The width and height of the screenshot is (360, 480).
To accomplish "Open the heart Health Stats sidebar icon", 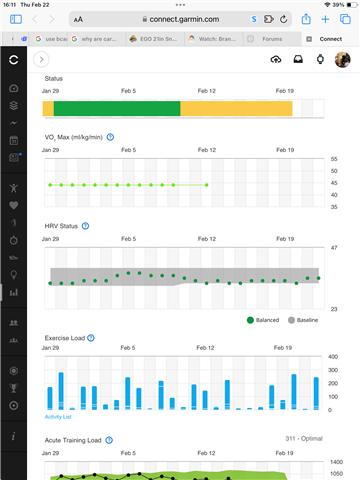I will tap(14, 206).
